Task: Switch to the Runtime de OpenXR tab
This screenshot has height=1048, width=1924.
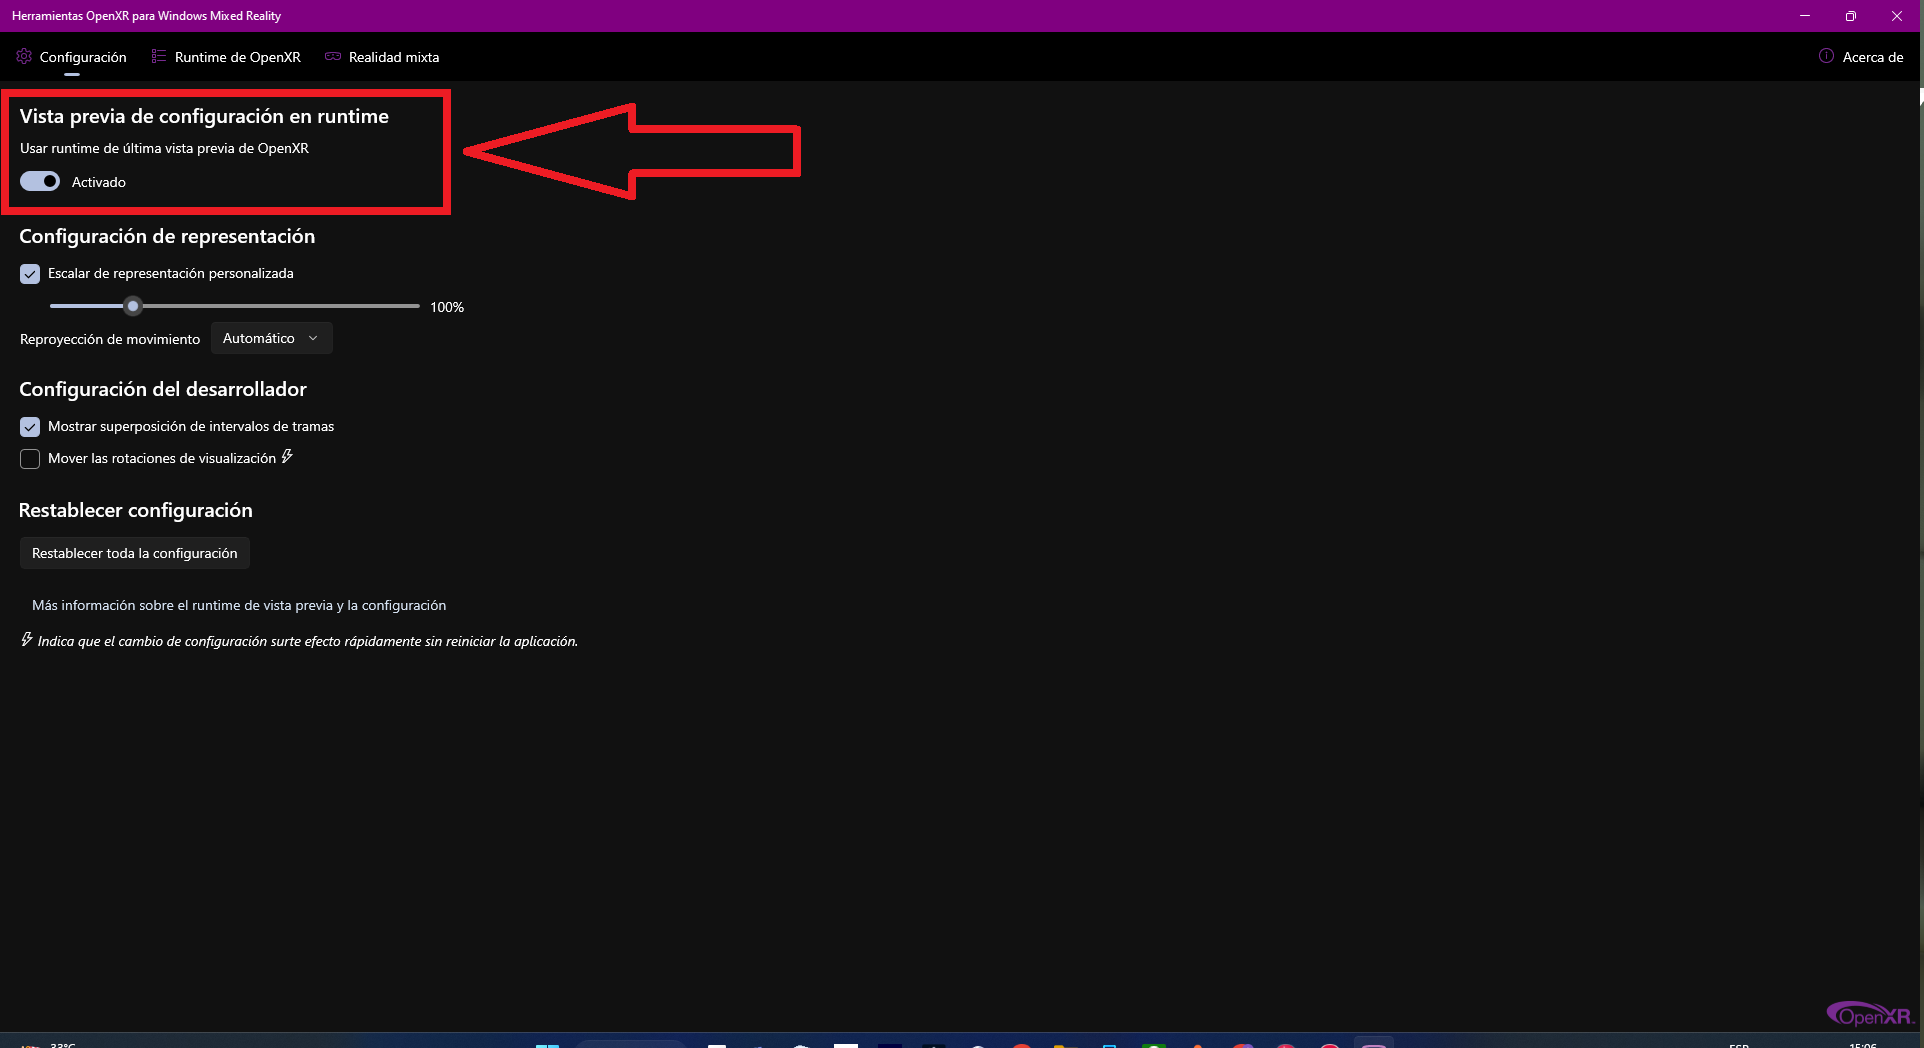Action: point(226,57)
